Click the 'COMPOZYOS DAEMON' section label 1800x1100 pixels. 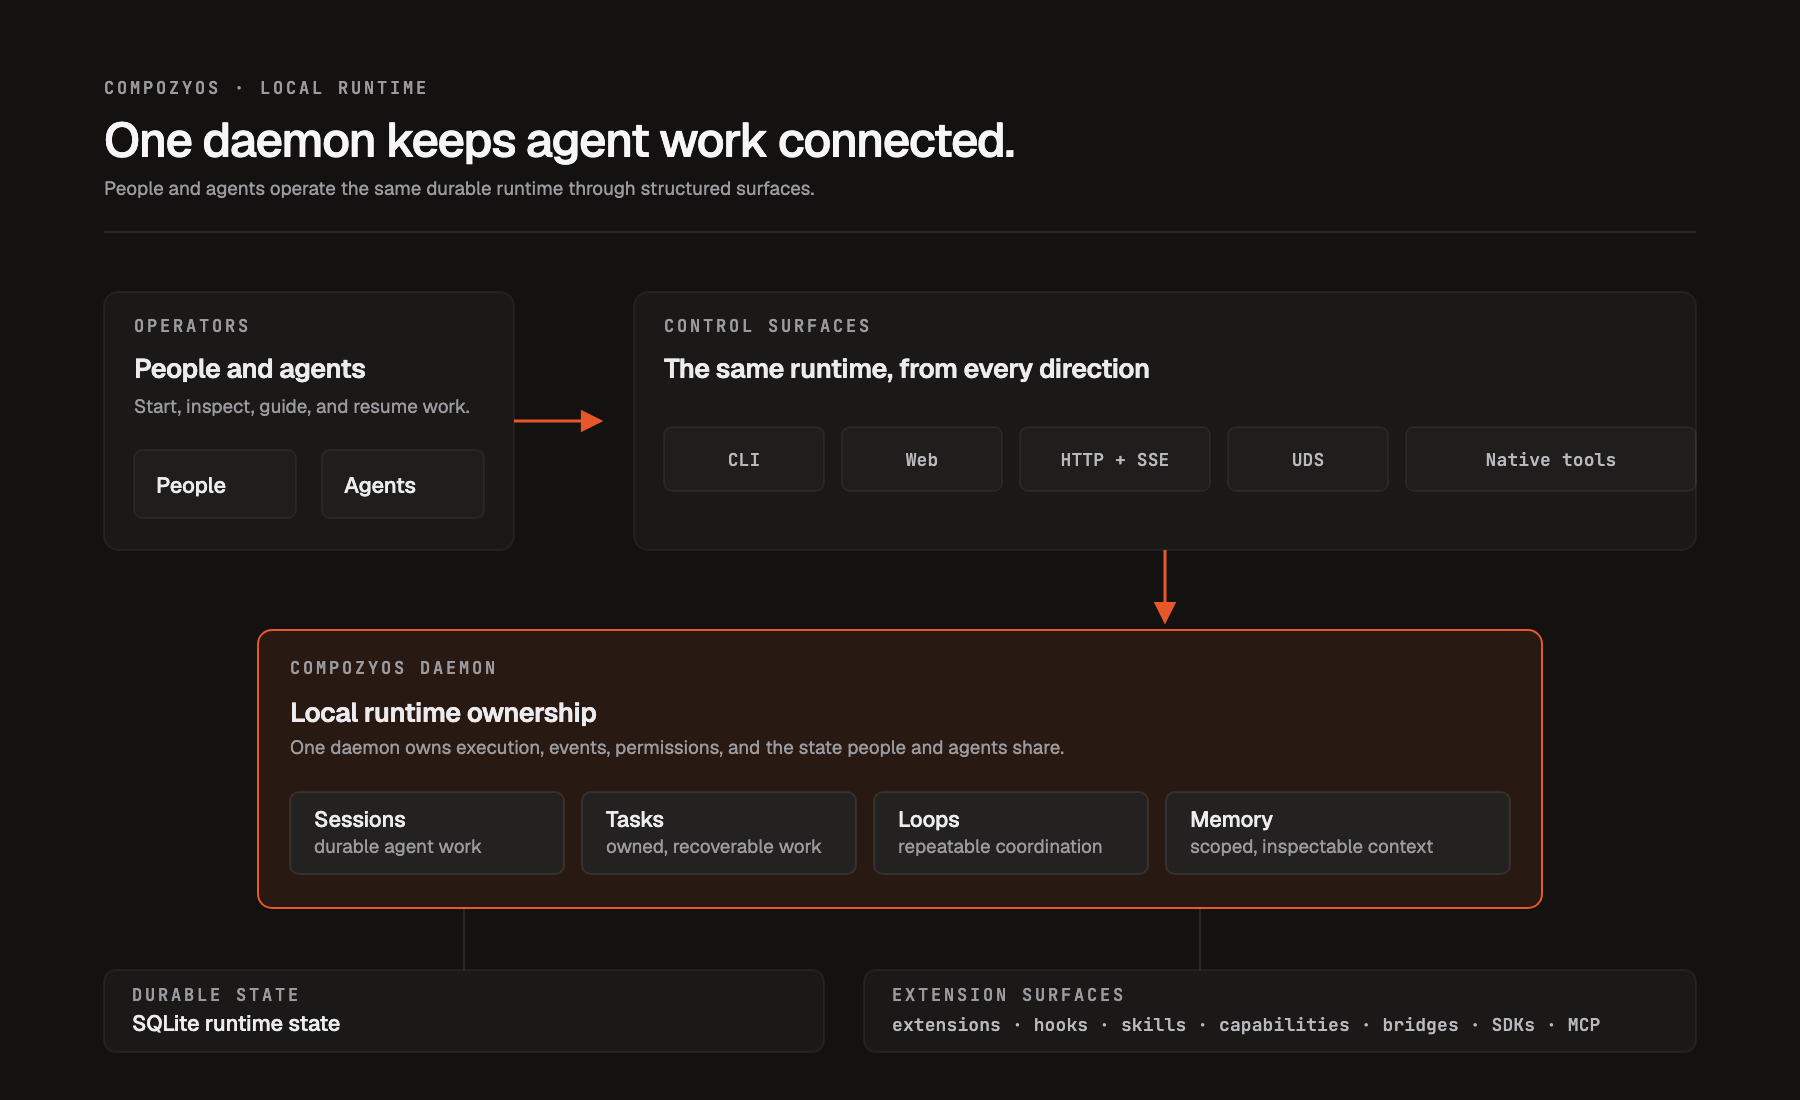click(x=393, y=668)
